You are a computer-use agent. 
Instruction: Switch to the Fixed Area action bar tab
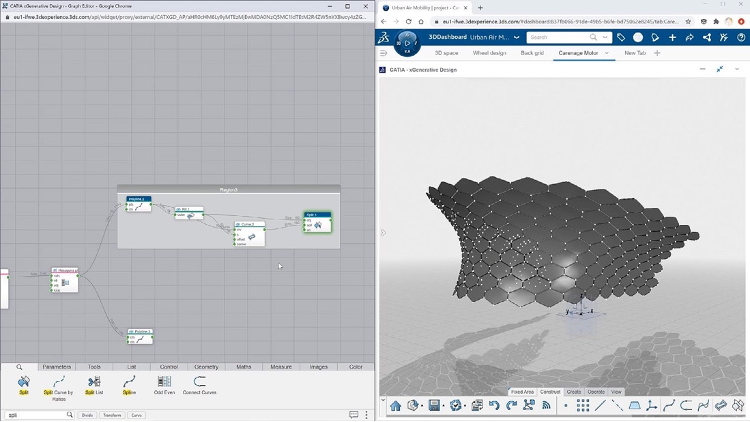pos(522,392)
